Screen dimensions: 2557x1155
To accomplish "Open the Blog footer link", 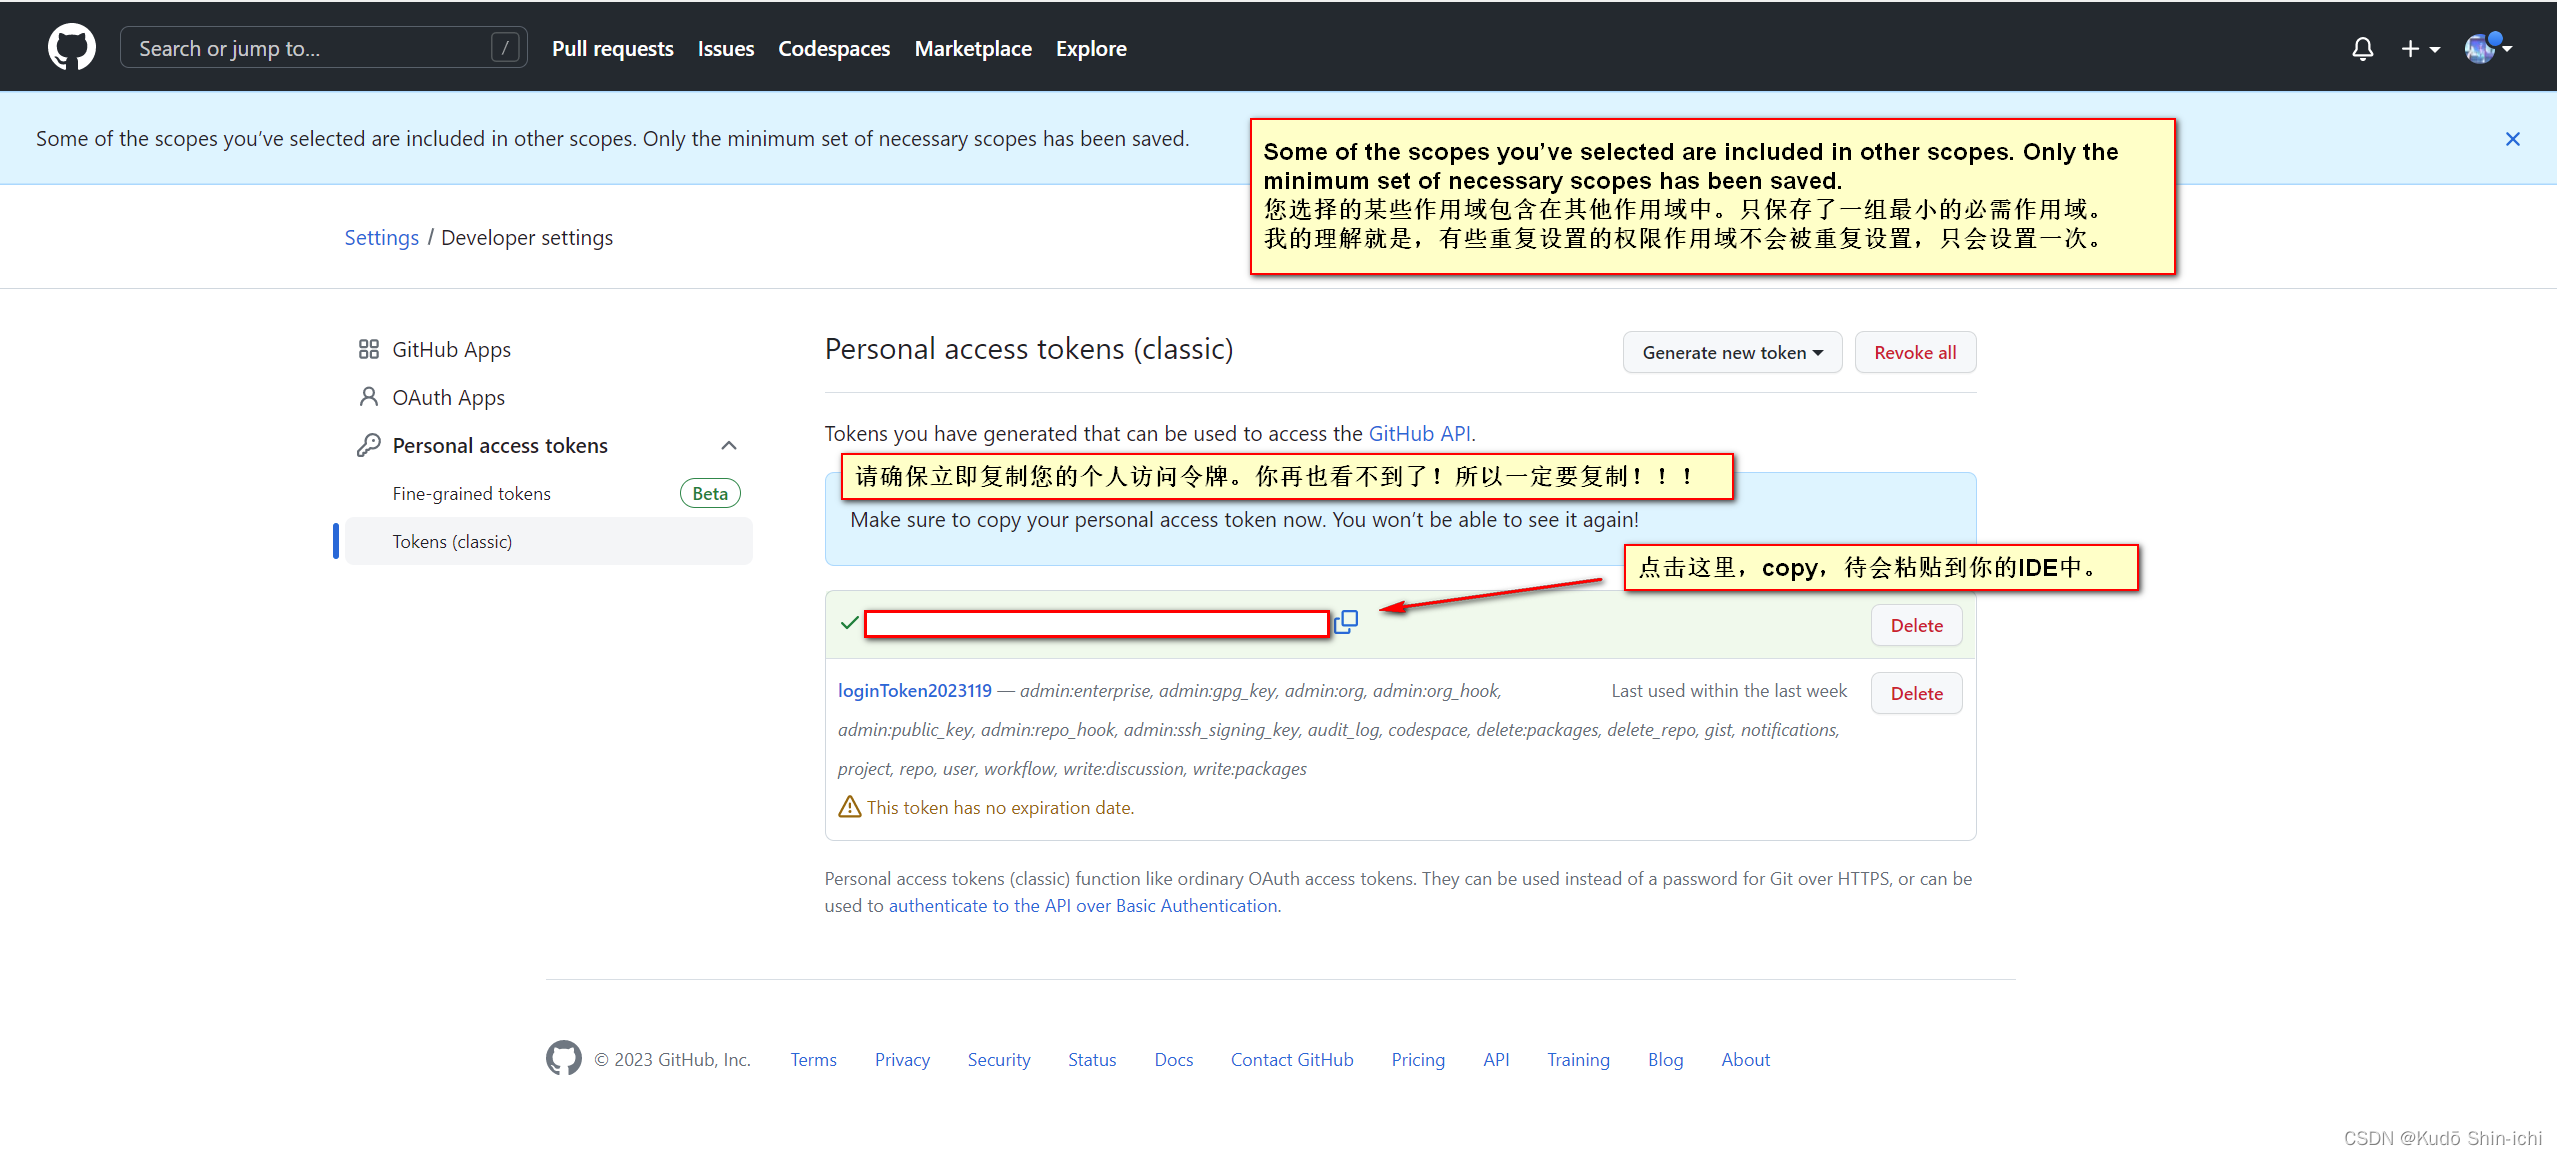I will pyautogui.click(x=1665, y=1059).
